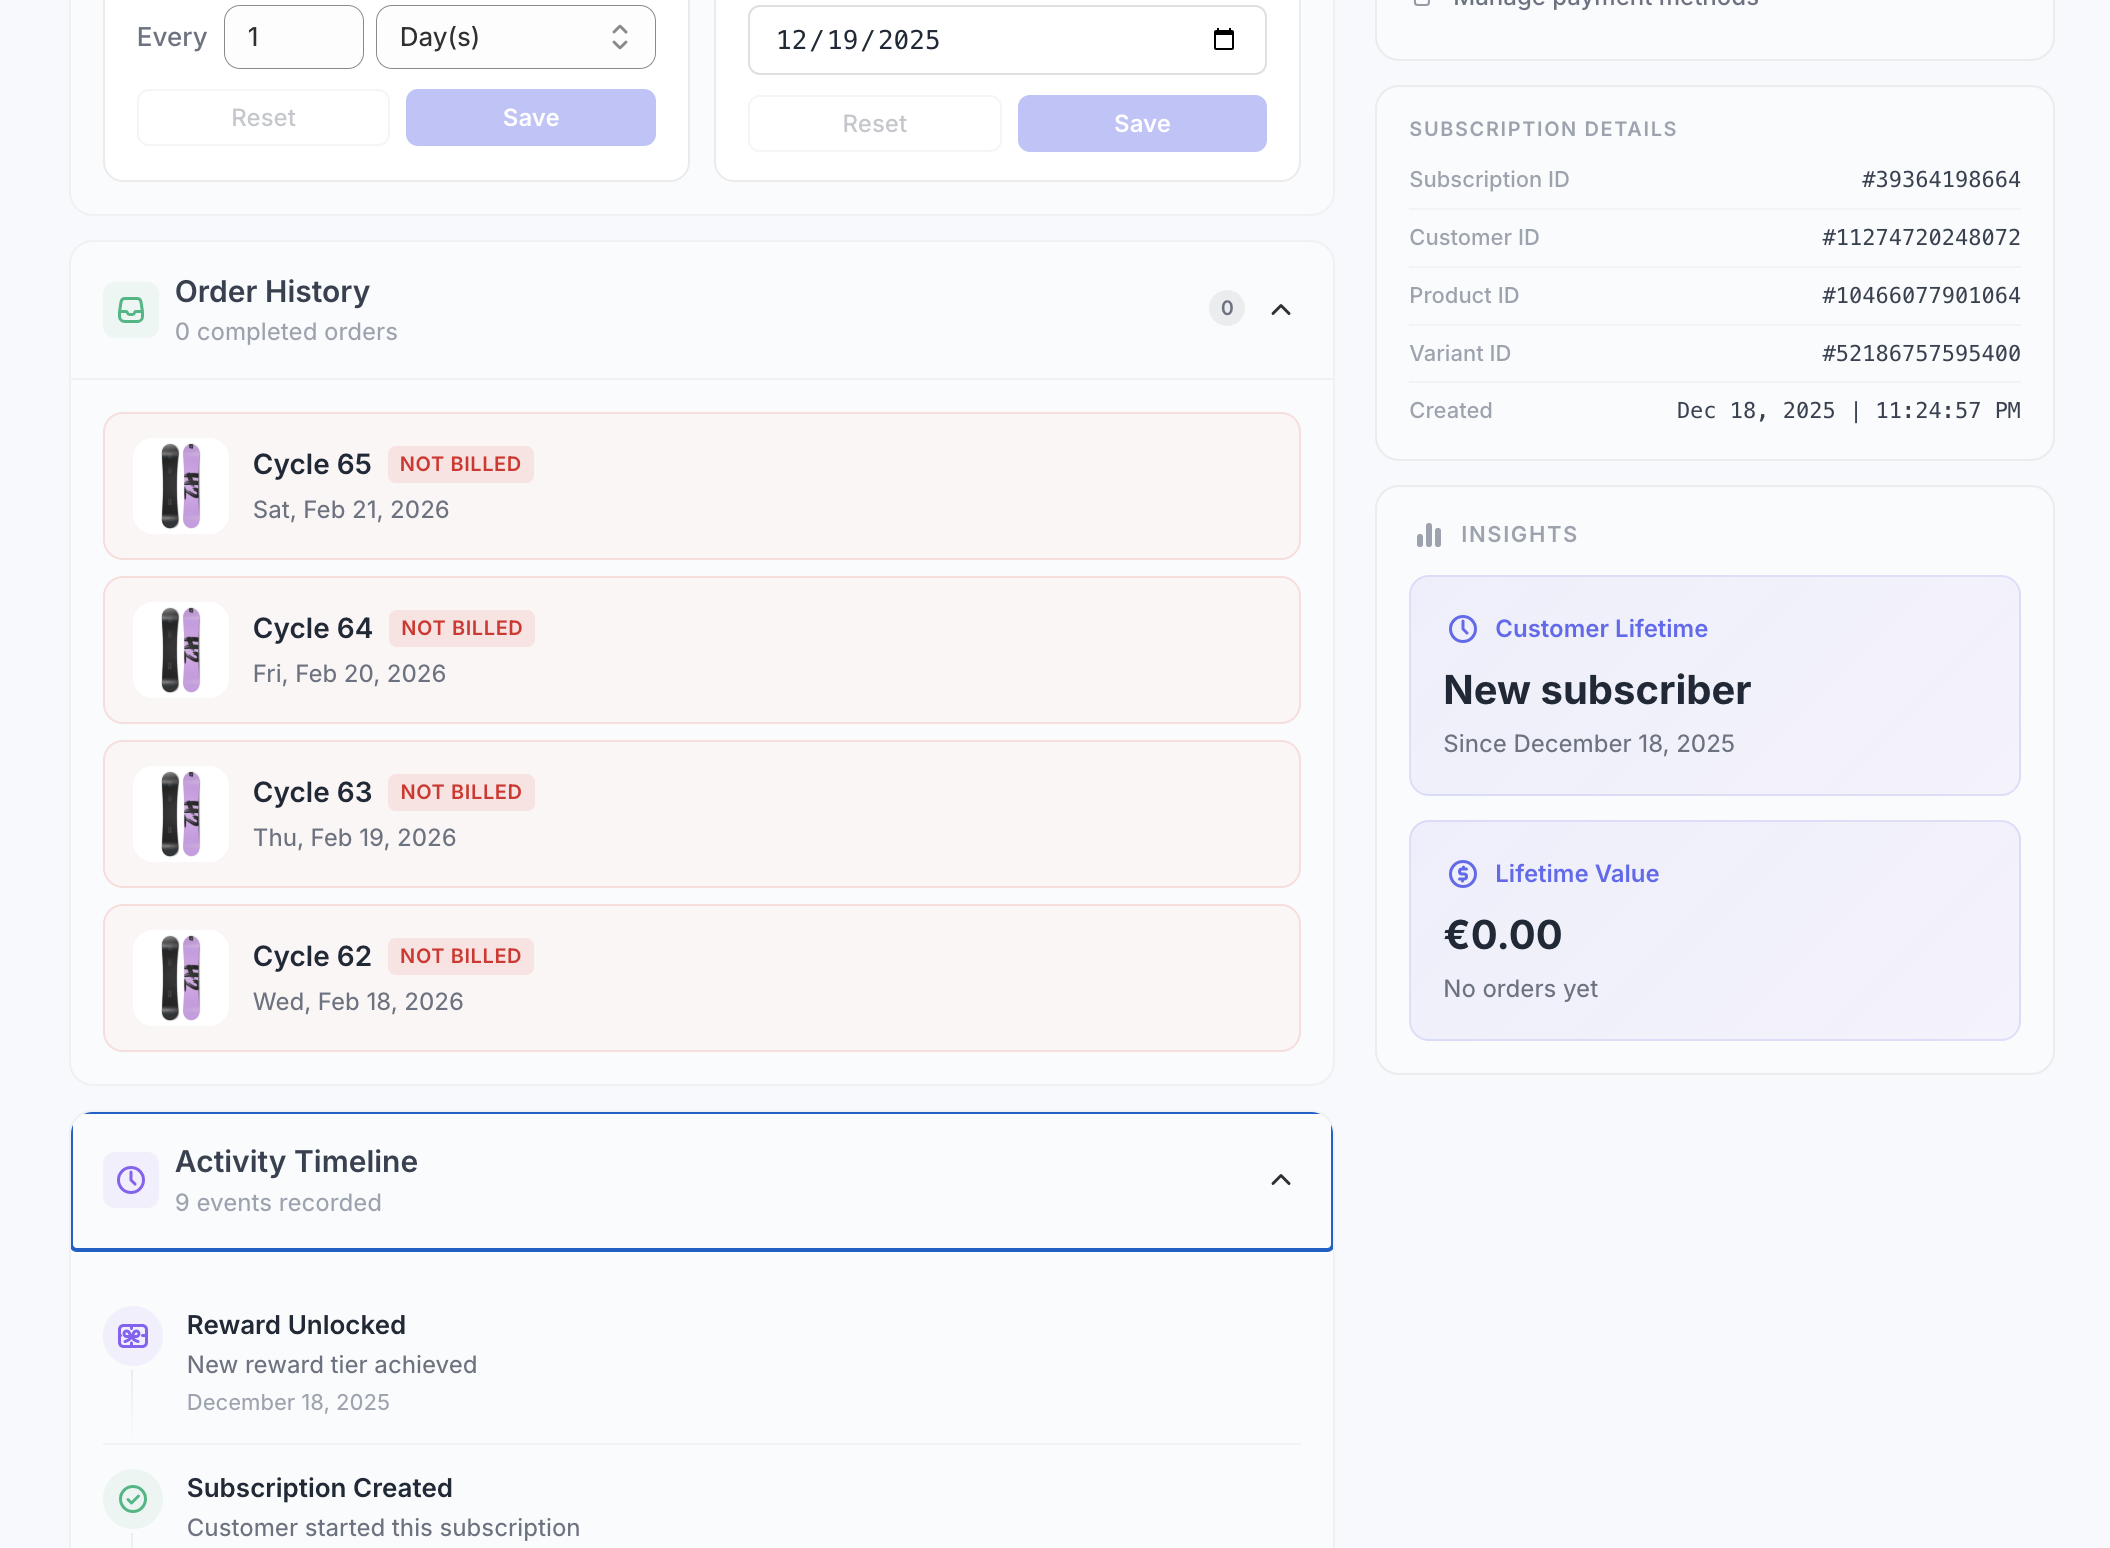Collapse the Order History section
The width and height of the screenshot is (2110, 1548).
tap(1281, 310)
